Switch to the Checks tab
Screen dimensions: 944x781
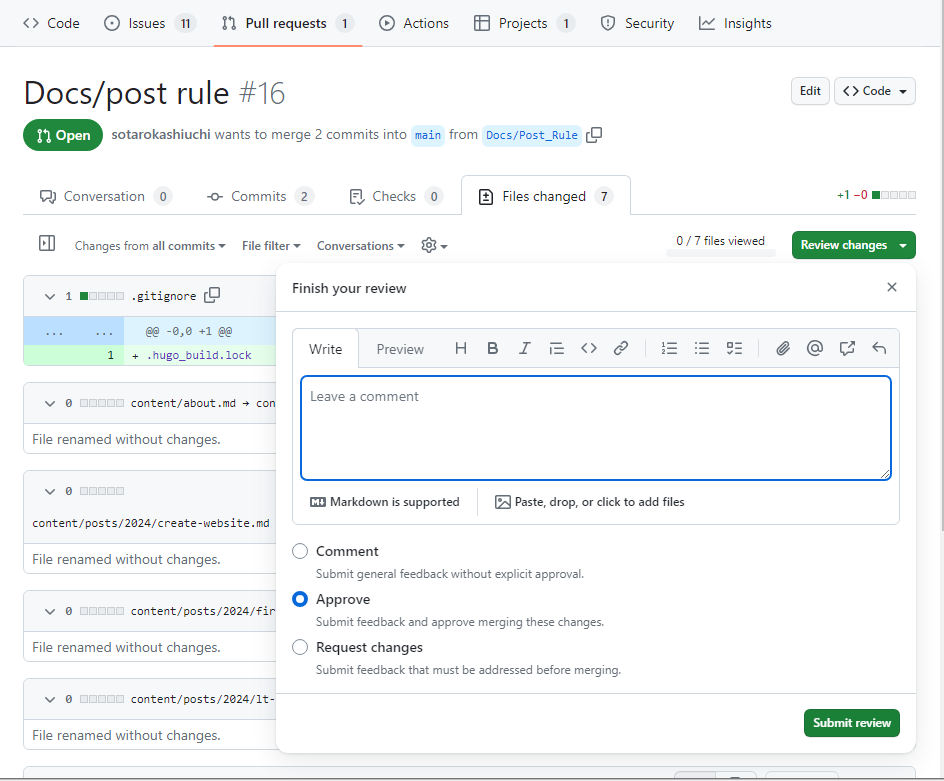(x=396, y=196)
